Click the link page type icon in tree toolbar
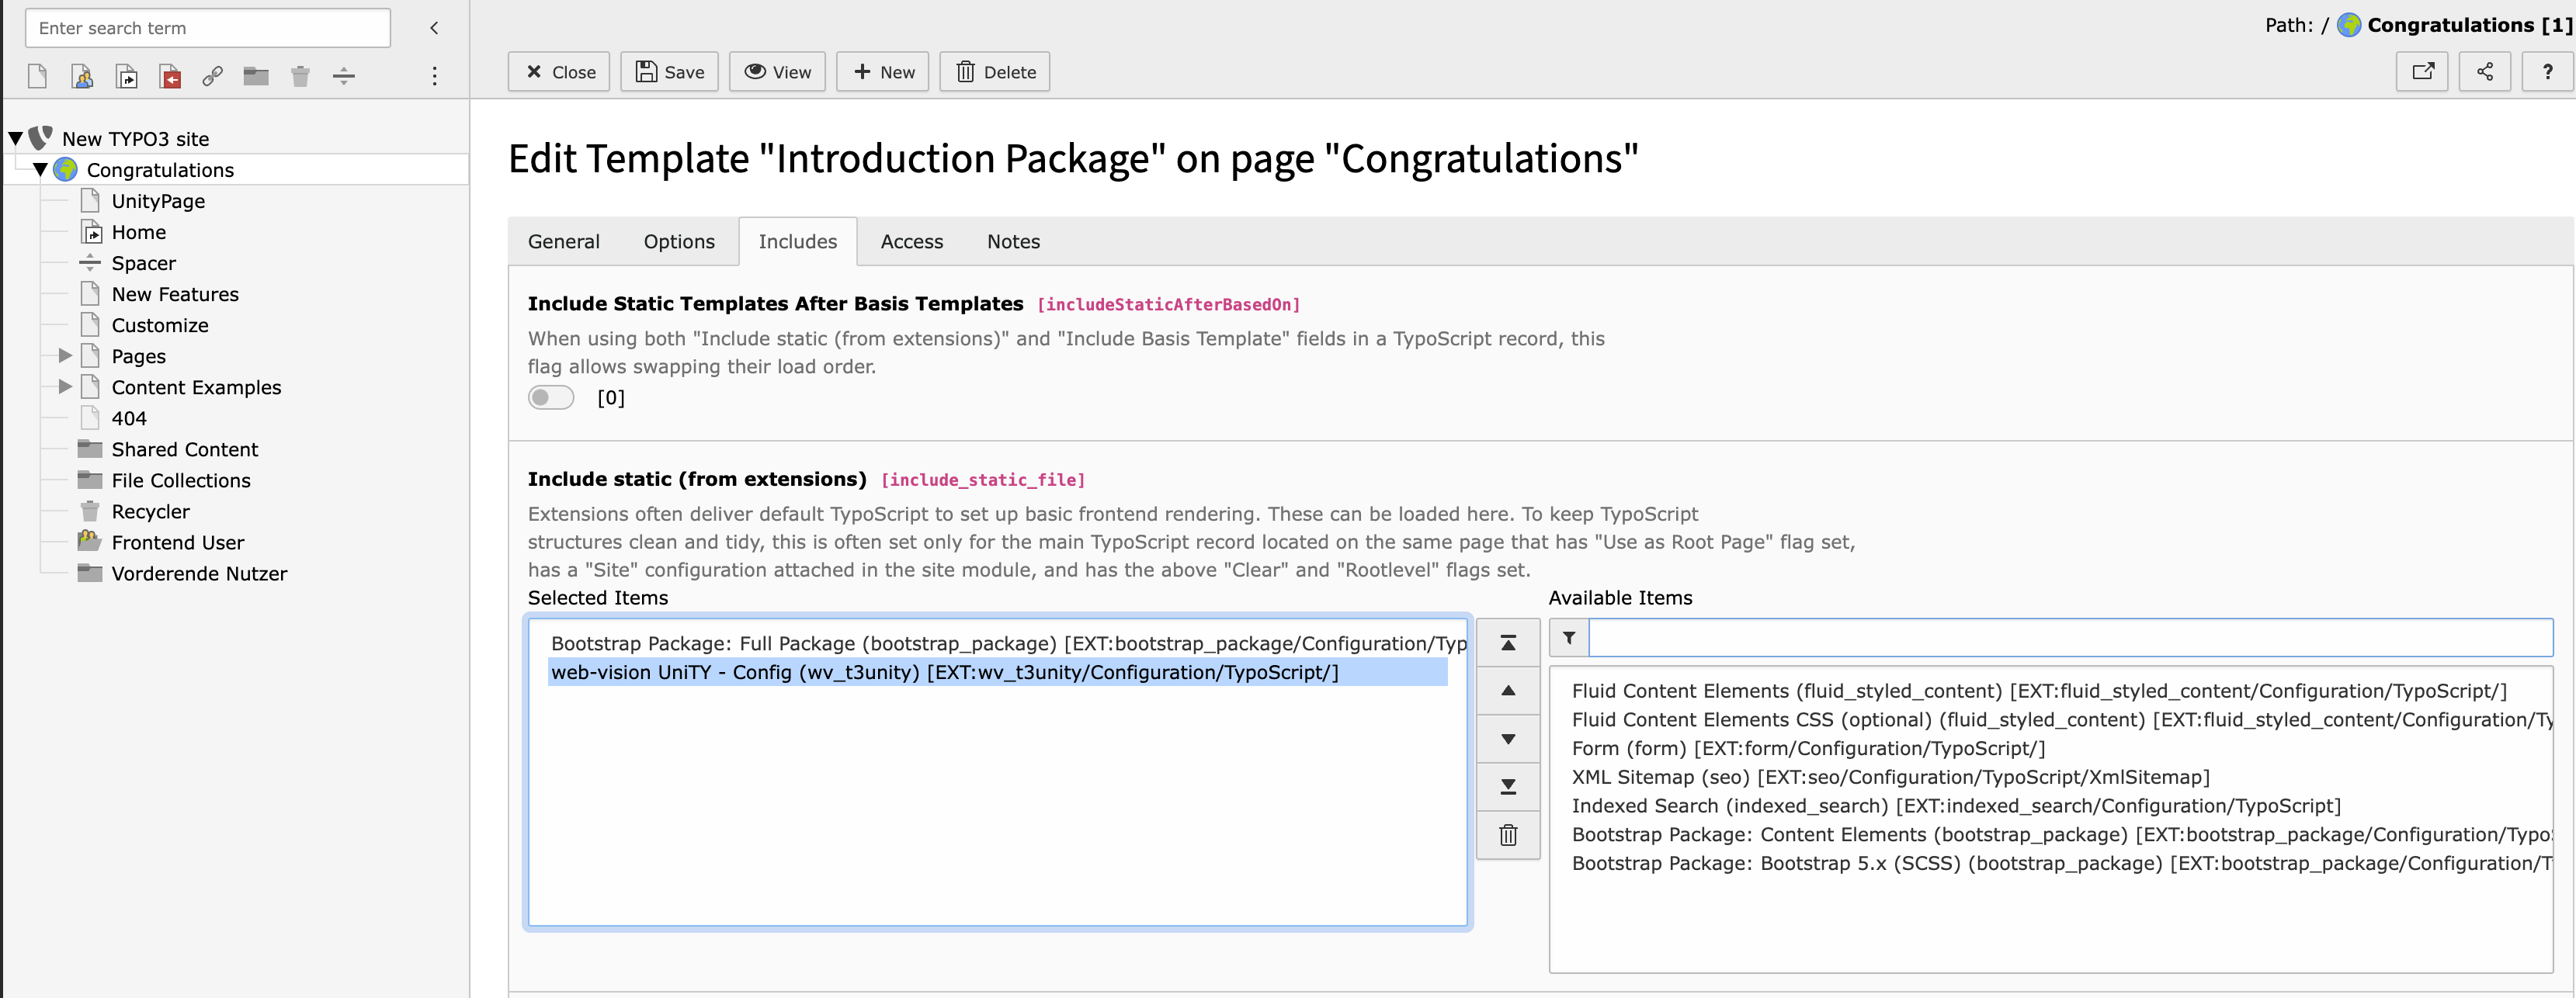This screenshot has height=998, width=2576. pos(212,76)
